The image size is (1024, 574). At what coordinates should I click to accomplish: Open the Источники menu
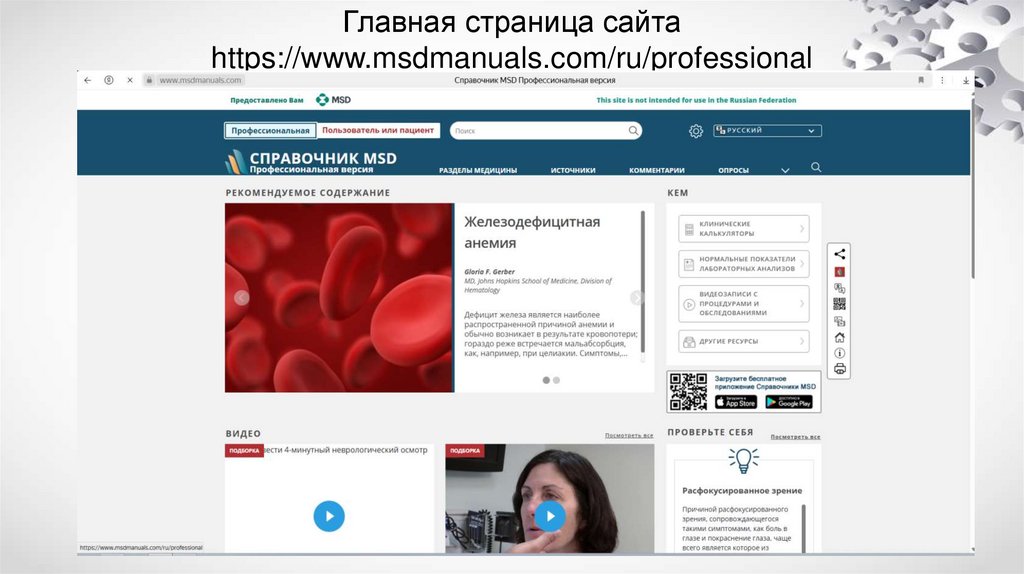pos(573,170)
